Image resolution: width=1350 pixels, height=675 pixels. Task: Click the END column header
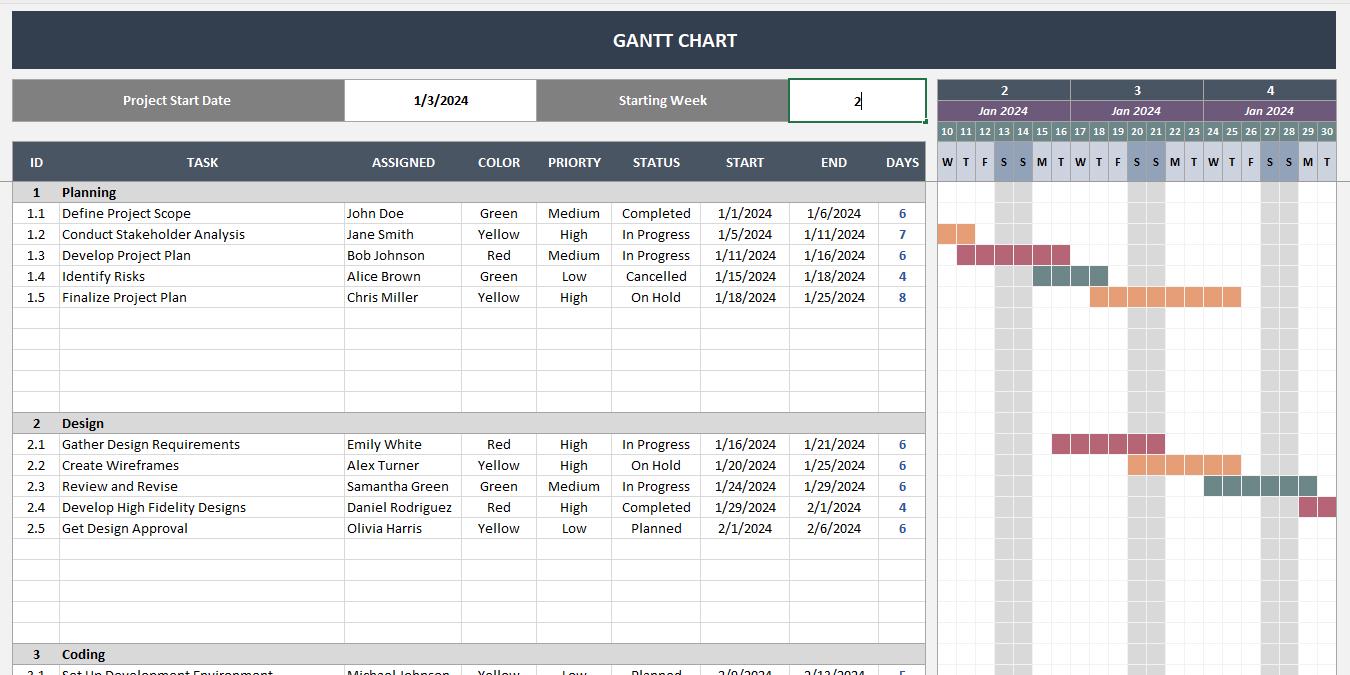click(834, 162)
